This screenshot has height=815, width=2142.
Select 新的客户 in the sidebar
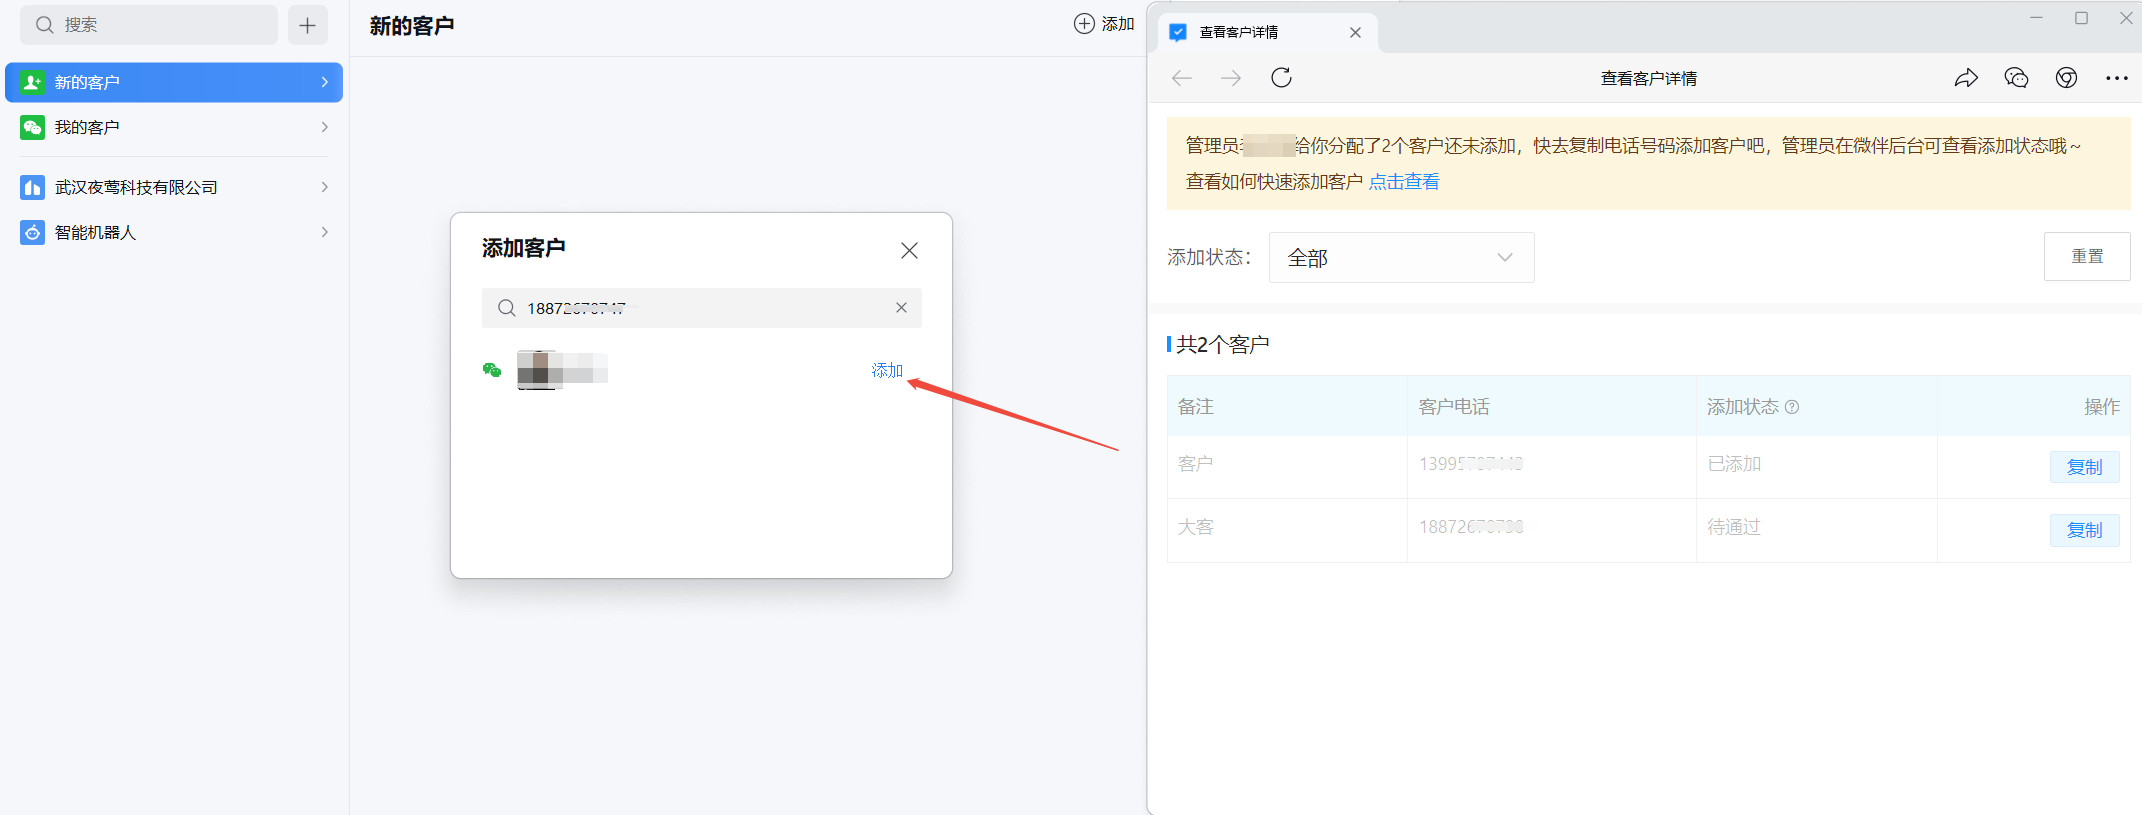(174, 82)
